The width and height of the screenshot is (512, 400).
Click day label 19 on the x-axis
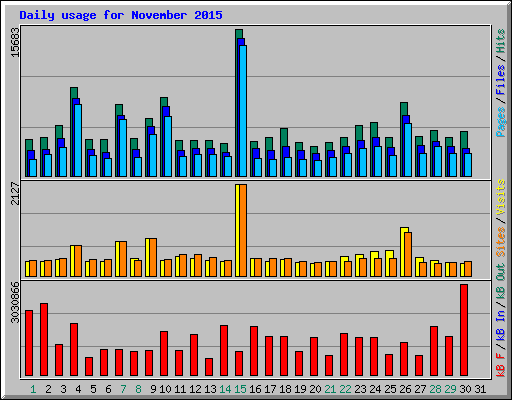[300, 389]
